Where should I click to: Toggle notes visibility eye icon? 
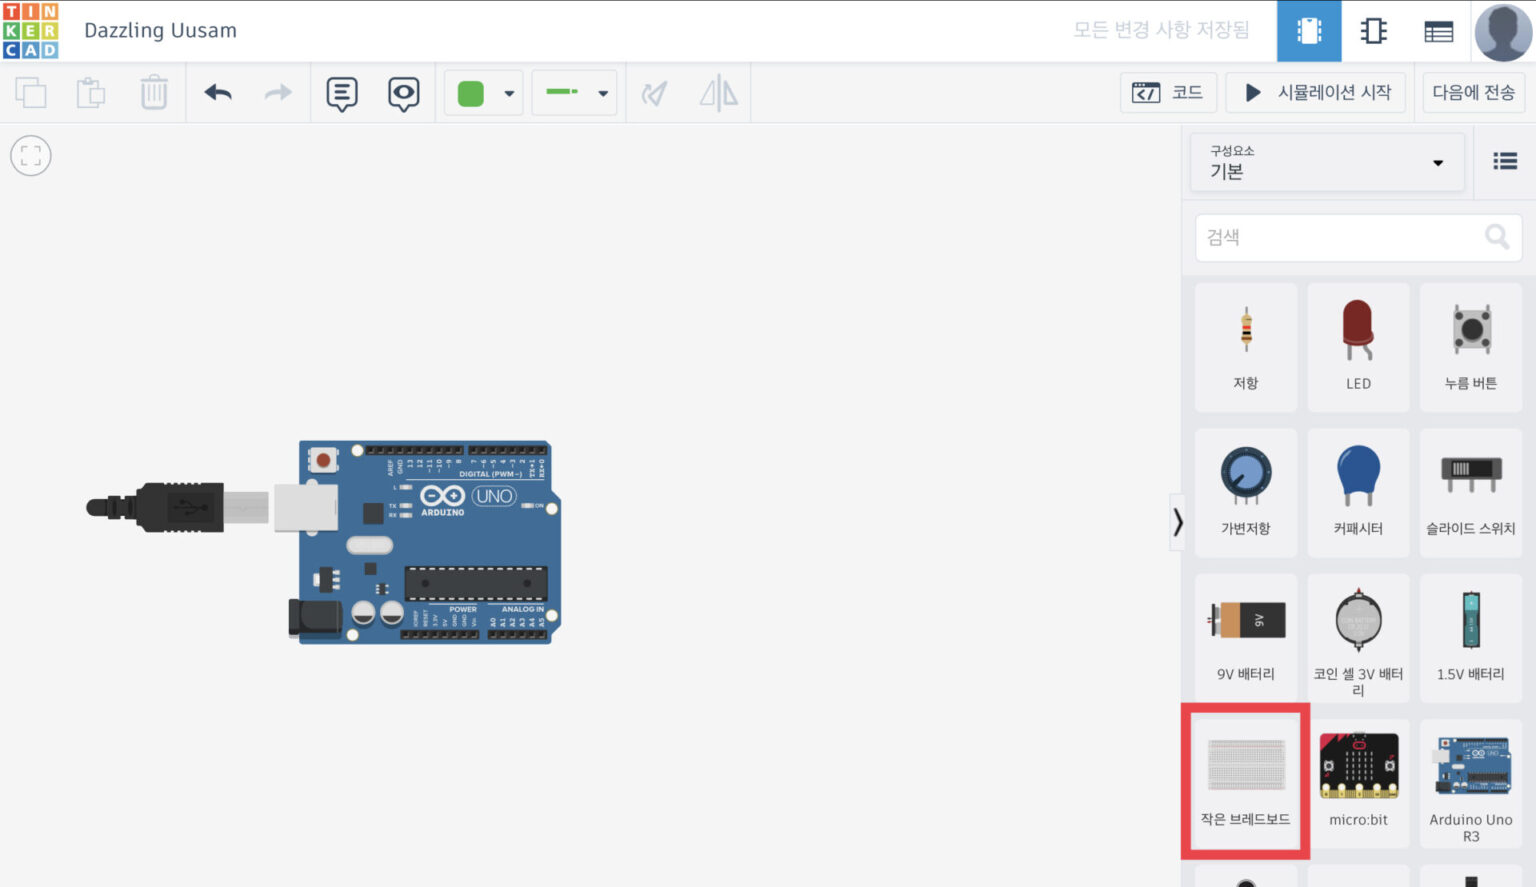pos(404,94)
